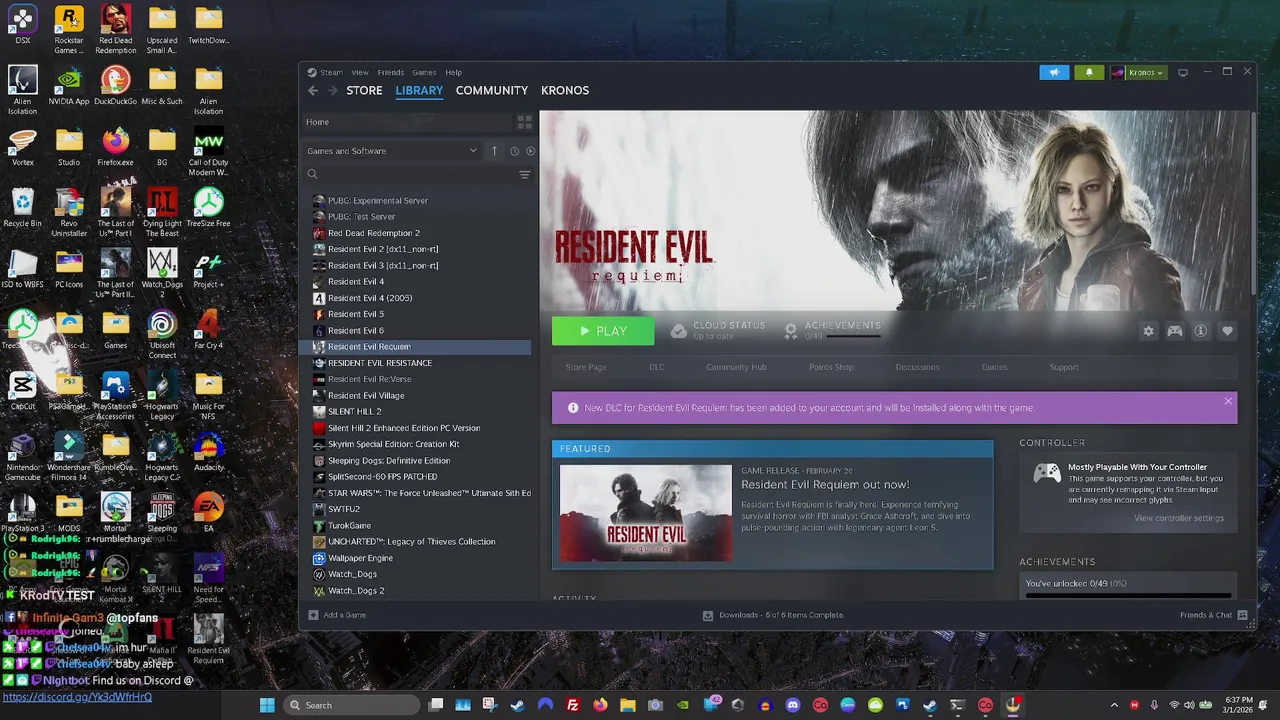Play Resident Evil Requiem

(603, 331)
